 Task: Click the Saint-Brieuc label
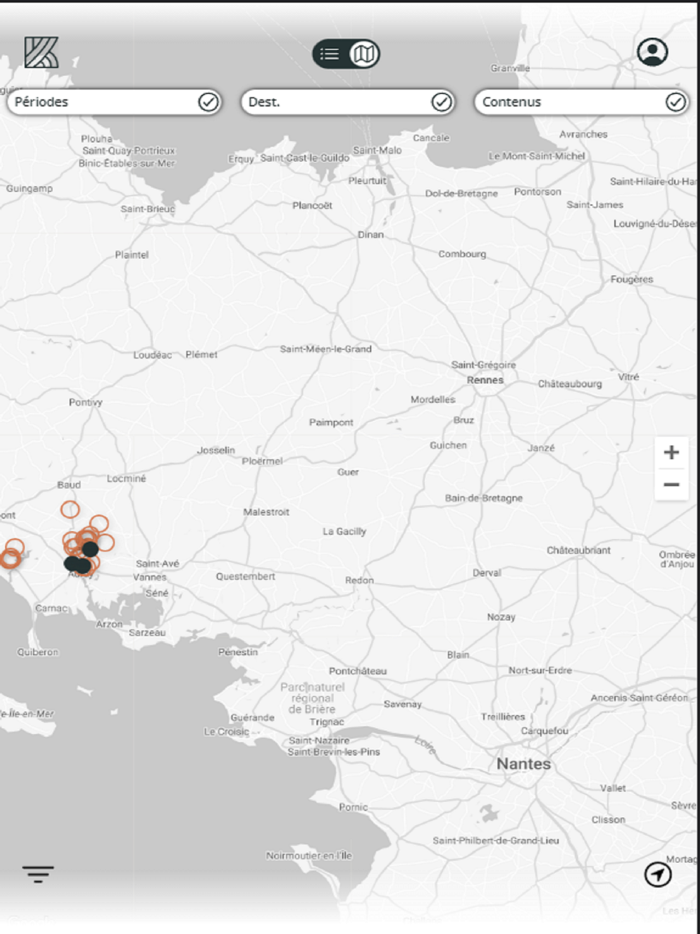tap(148, 209)
